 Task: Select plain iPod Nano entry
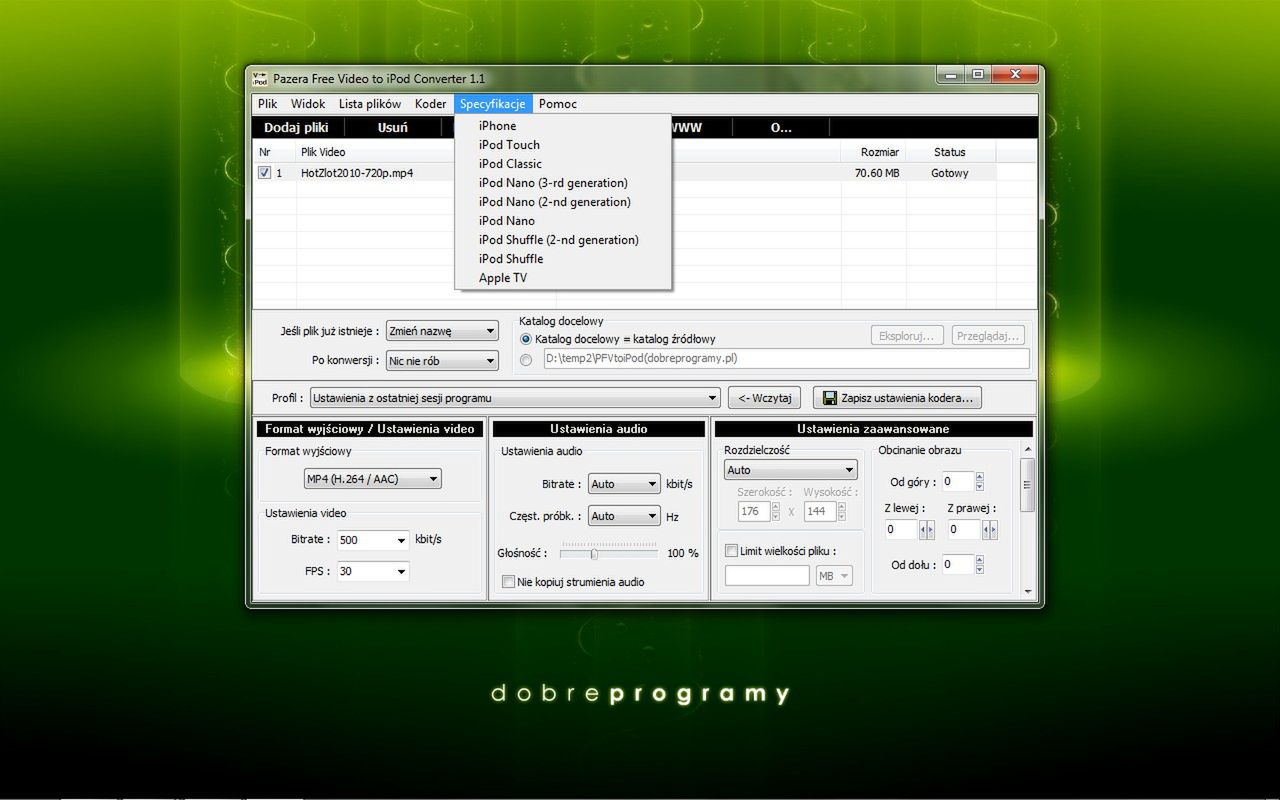click(563, 221)
